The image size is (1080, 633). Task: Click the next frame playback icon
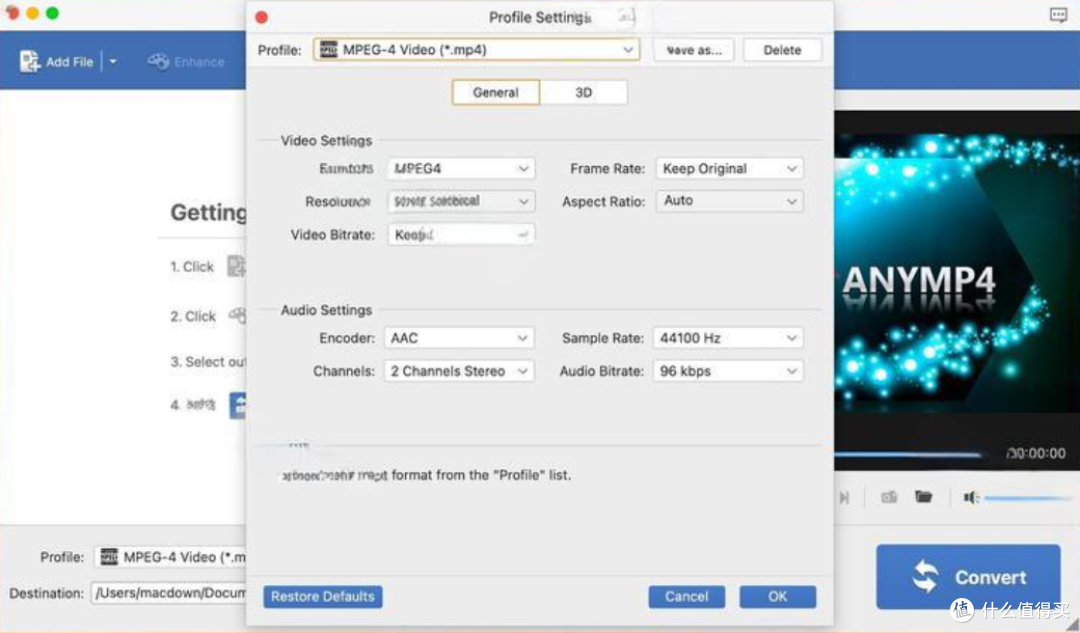[x=844, y=497]
